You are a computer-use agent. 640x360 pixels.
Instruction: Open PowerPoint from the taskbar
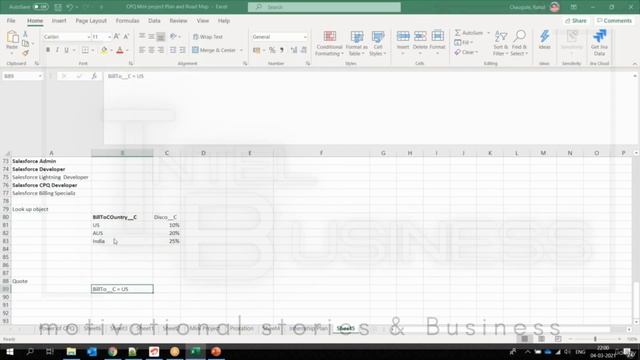point(216,351)
